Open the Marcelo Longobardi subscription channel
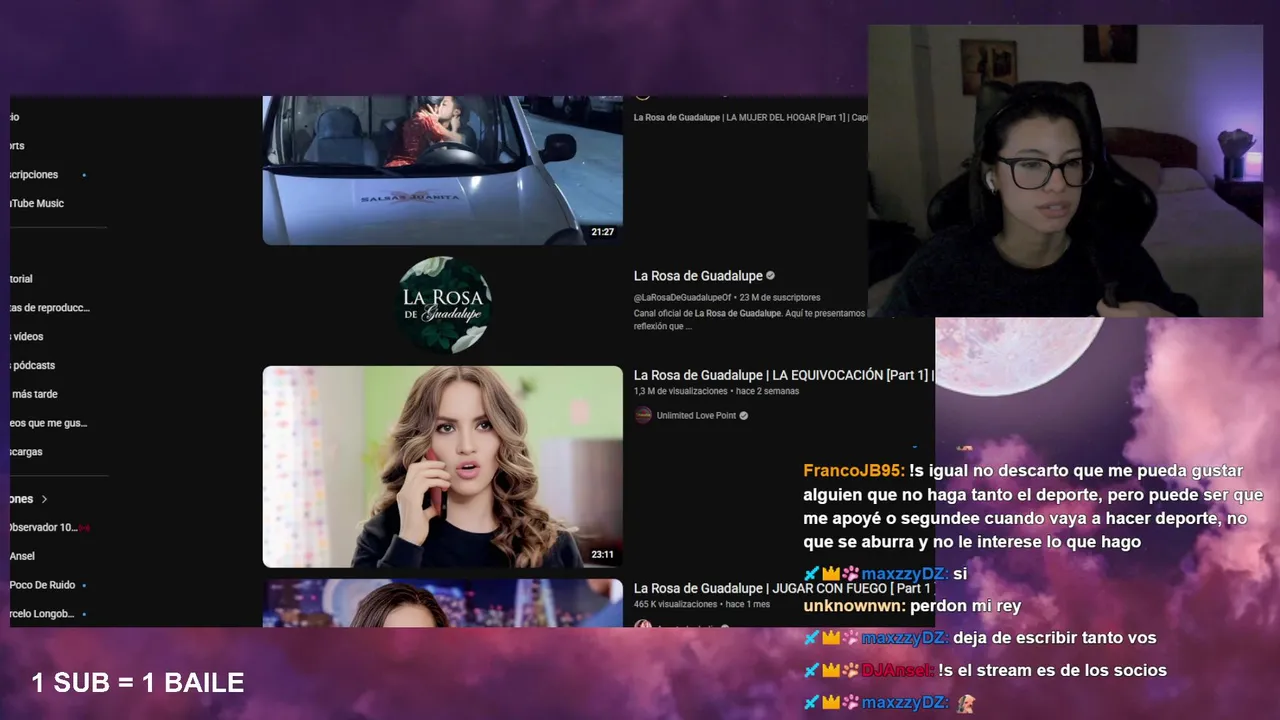Screen dimensions: 1280x720 pyautogui.click(x=43, y=614)
